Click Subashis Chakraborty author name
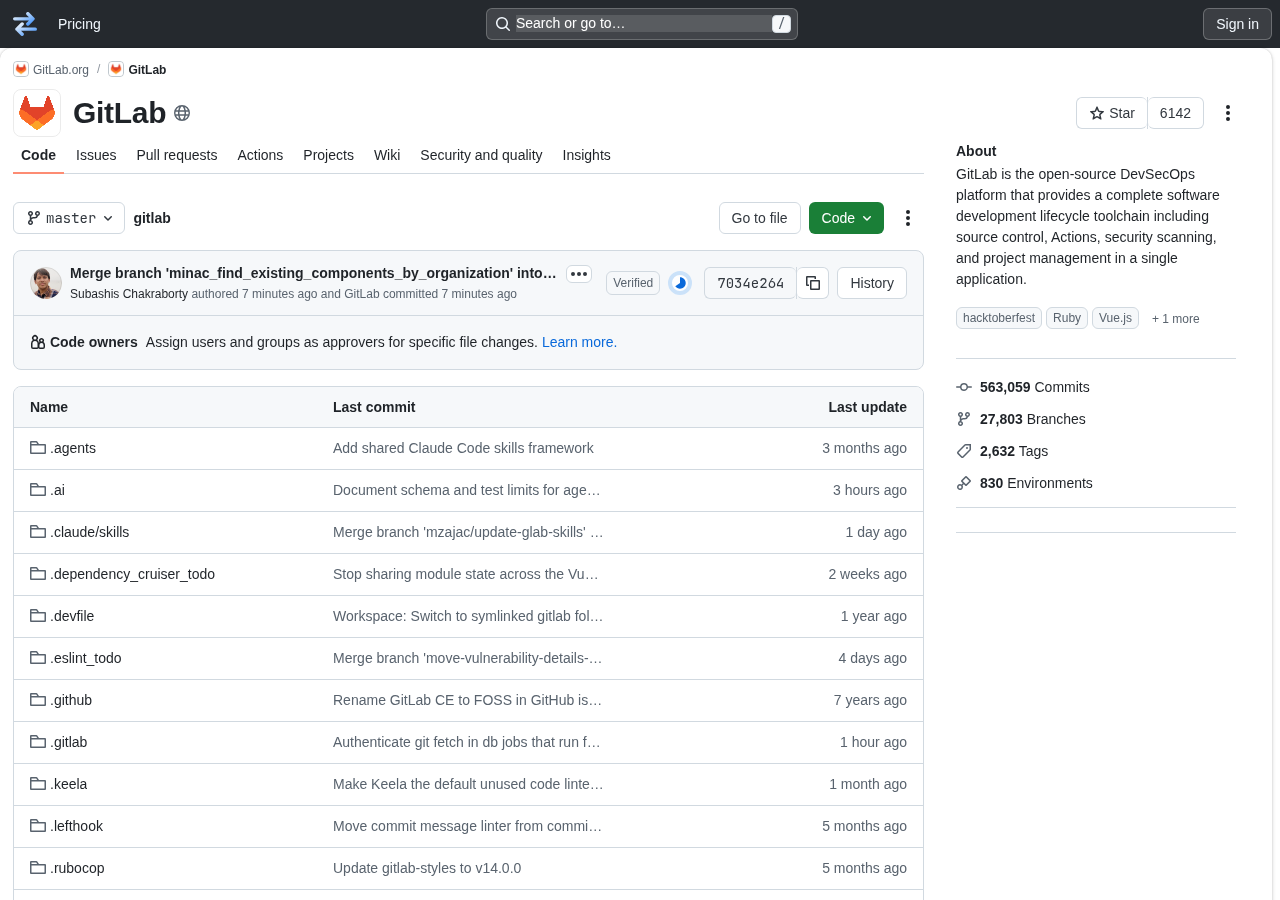This screenshot has width=1280, height=900. (129, 294)
